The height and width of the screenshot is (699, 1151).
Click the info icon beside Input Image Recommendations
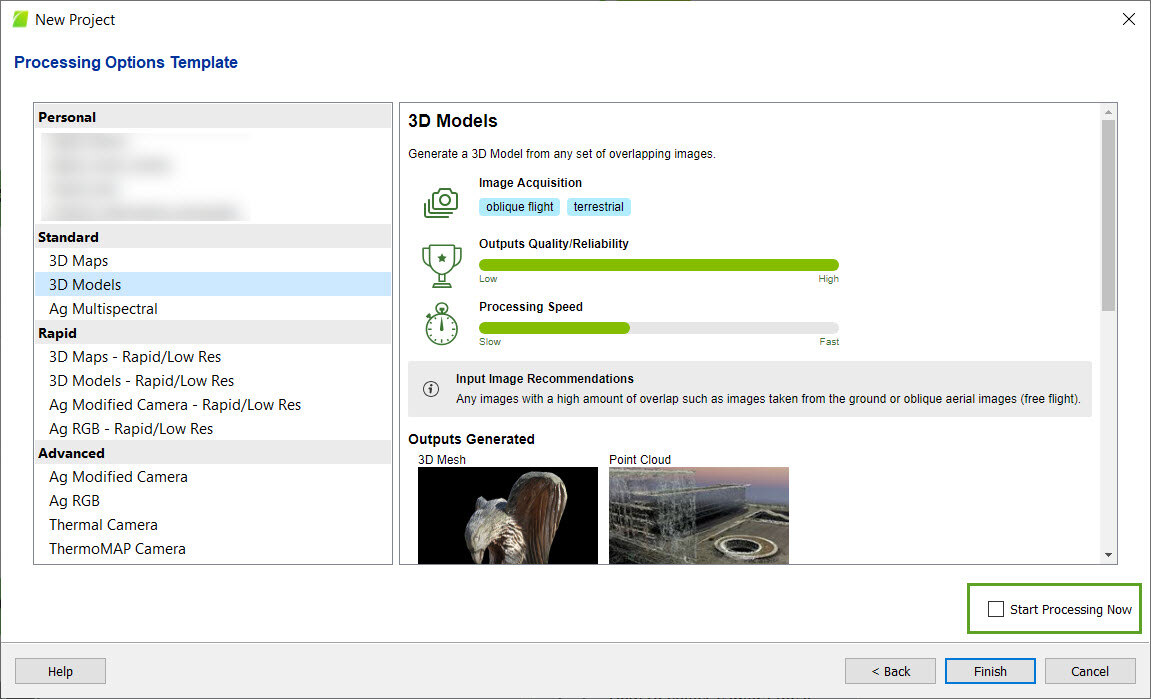pyautogui.click(x=431, y=389)
